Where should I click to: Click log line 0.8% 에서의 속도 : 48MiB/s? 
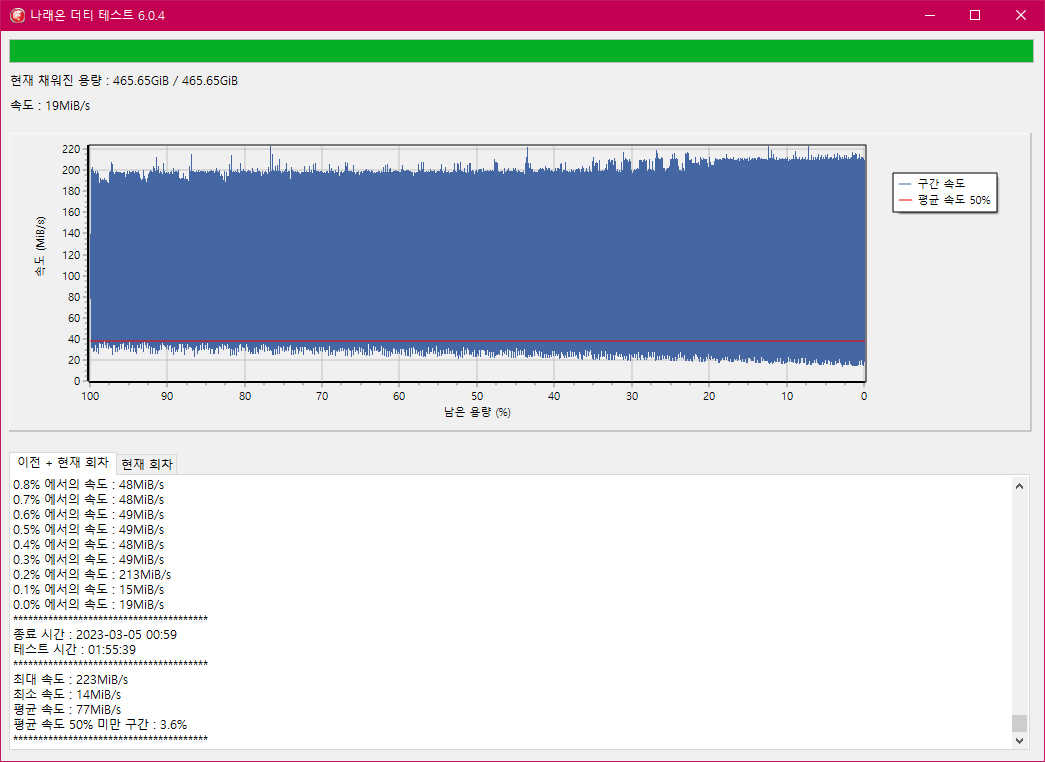point(89,485)
